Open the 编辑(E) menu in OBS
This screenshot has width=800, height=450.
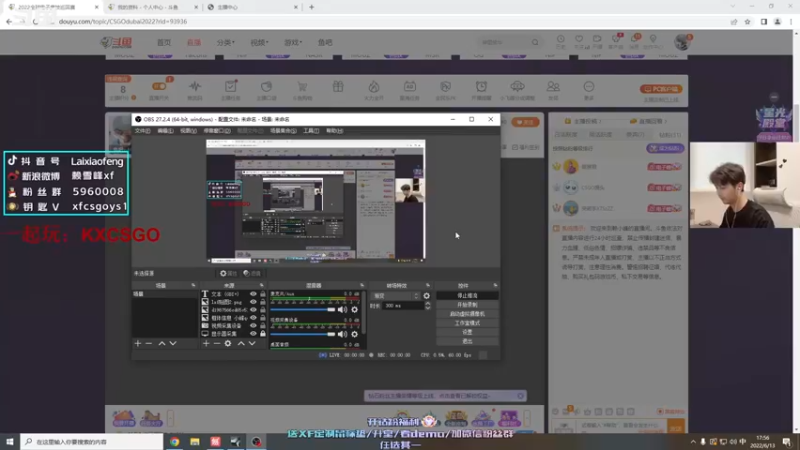pos(165,131)
